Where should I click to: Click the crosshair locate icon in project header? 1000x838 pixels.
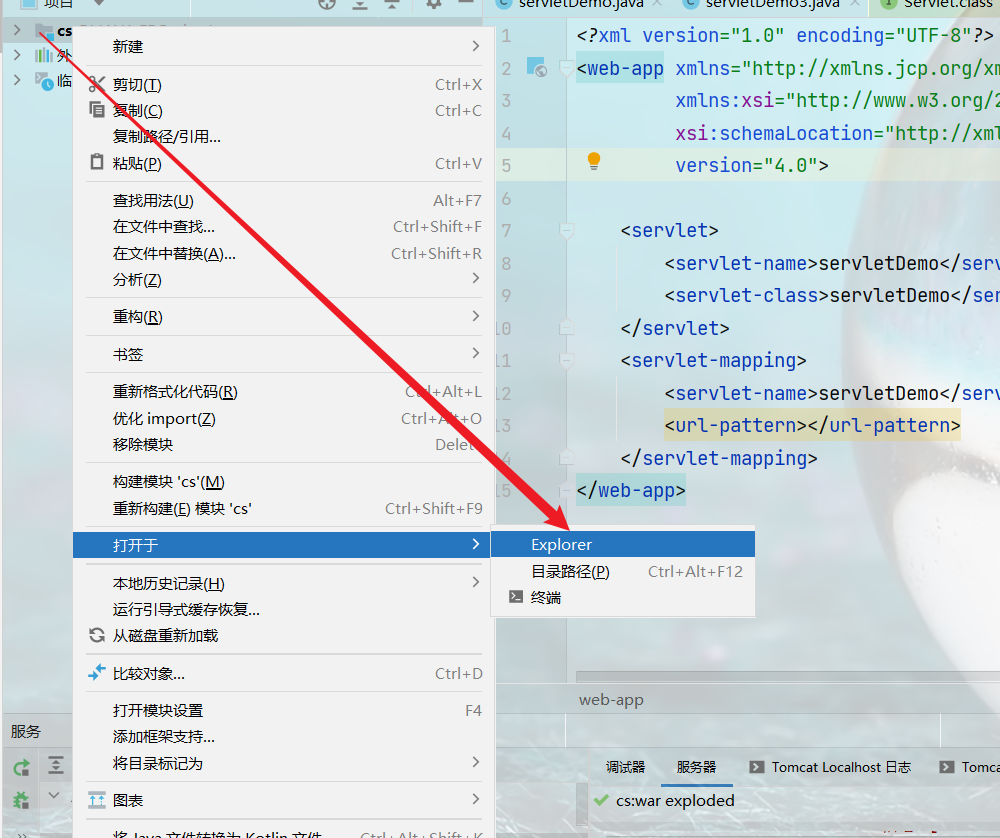pyautogui.click(x=327, y=4)
